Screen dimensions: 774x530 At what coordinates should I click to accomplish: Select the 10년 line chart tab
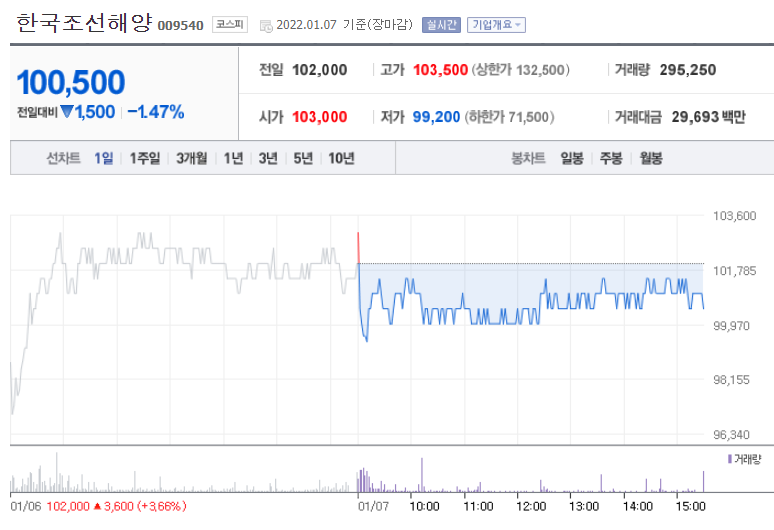pos(341,158)
